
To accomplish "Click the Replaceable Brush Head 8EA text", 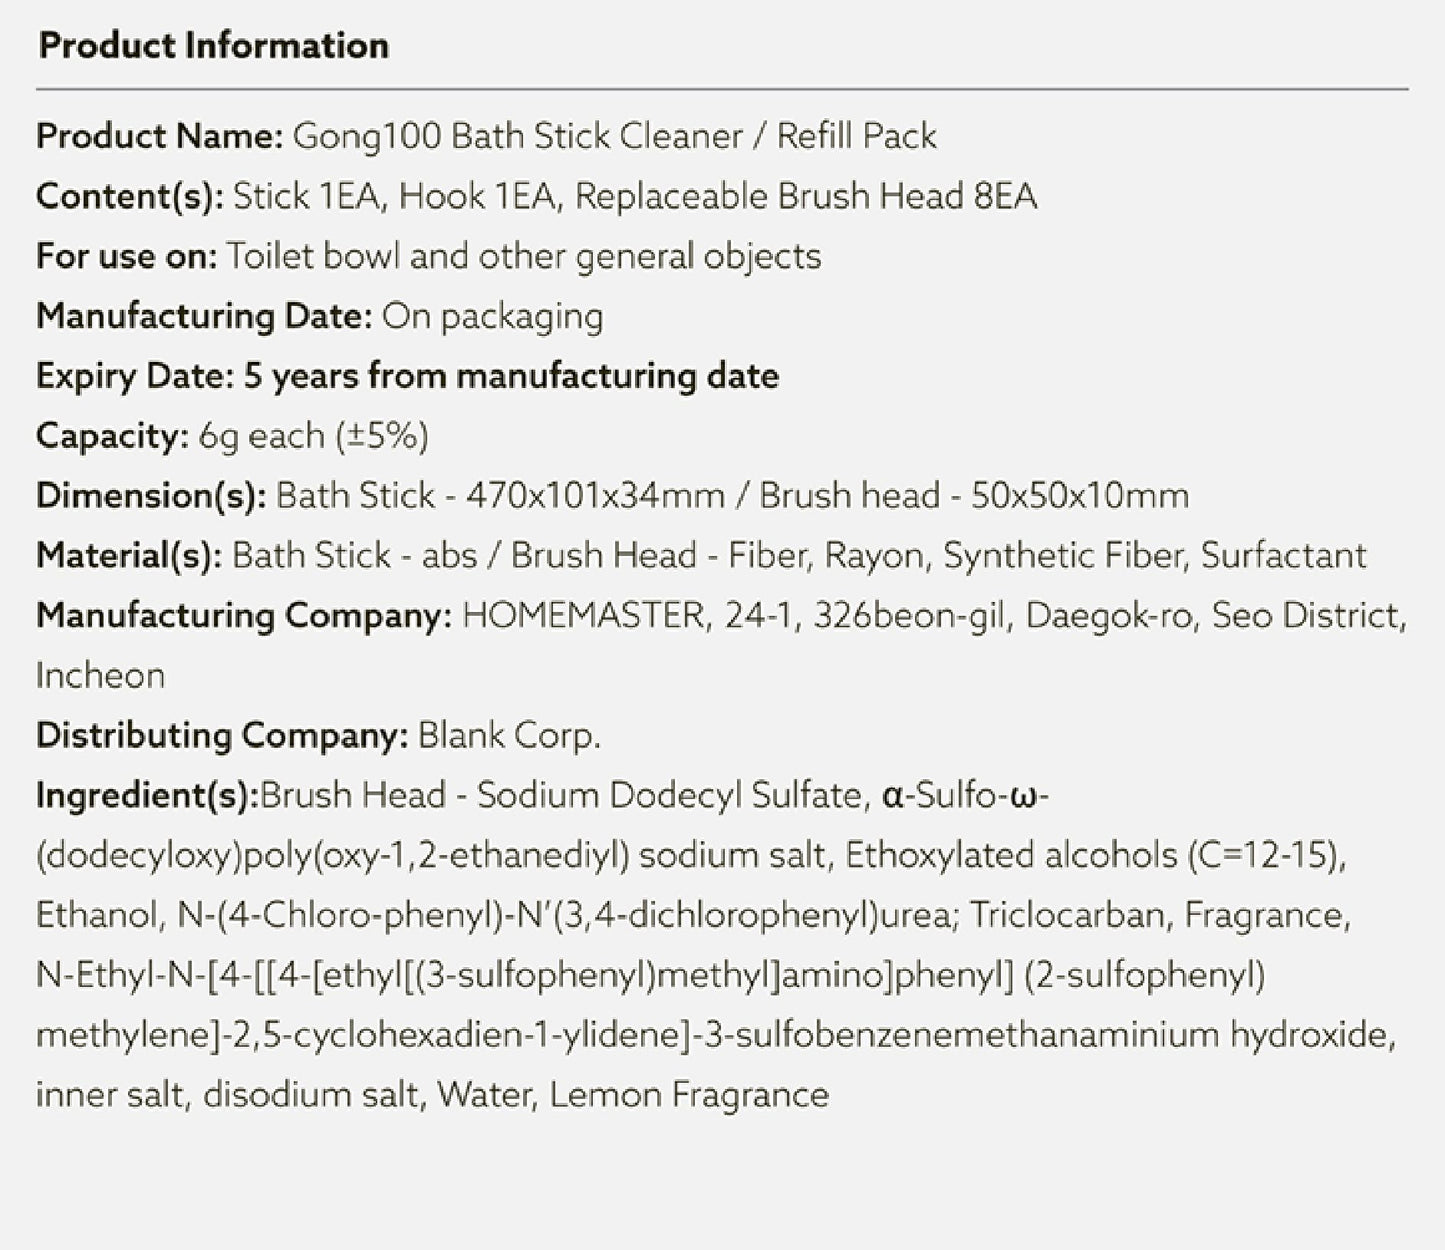I will pos(806,196).
